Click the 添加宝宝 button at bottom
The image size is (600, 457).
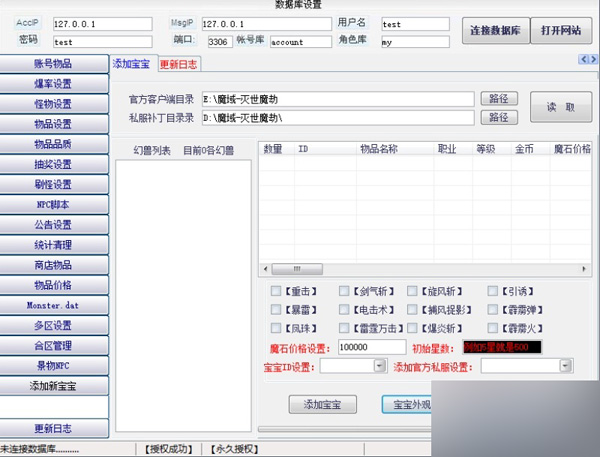click(322, 405)
